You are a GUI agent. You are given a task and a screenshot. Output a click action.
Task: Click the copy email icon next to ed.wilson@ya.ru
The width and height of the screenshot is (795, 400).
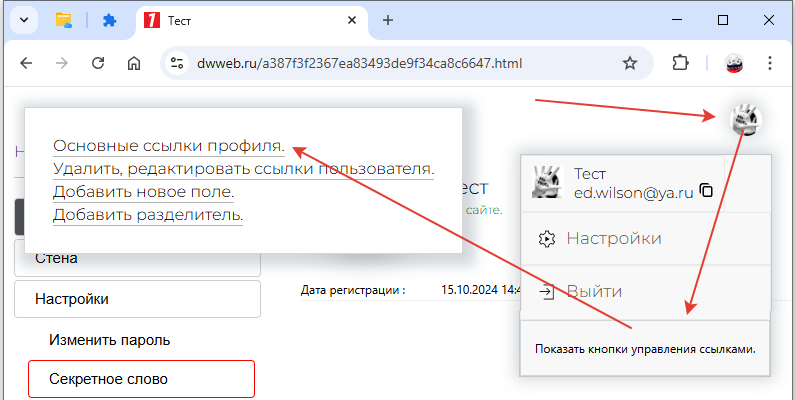(706, 191)
